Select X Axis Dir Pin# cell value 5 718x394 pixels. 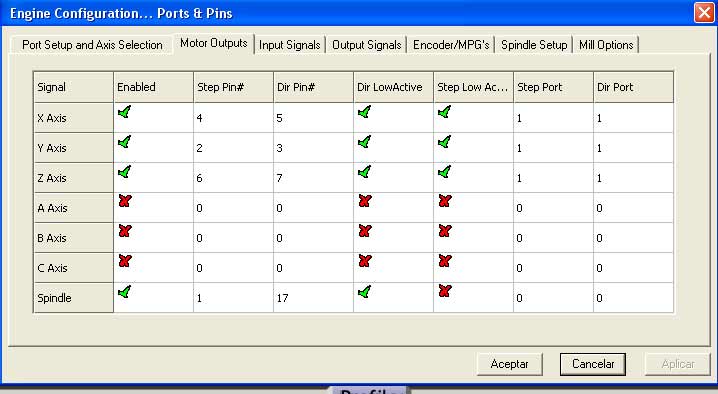(313, 118)
